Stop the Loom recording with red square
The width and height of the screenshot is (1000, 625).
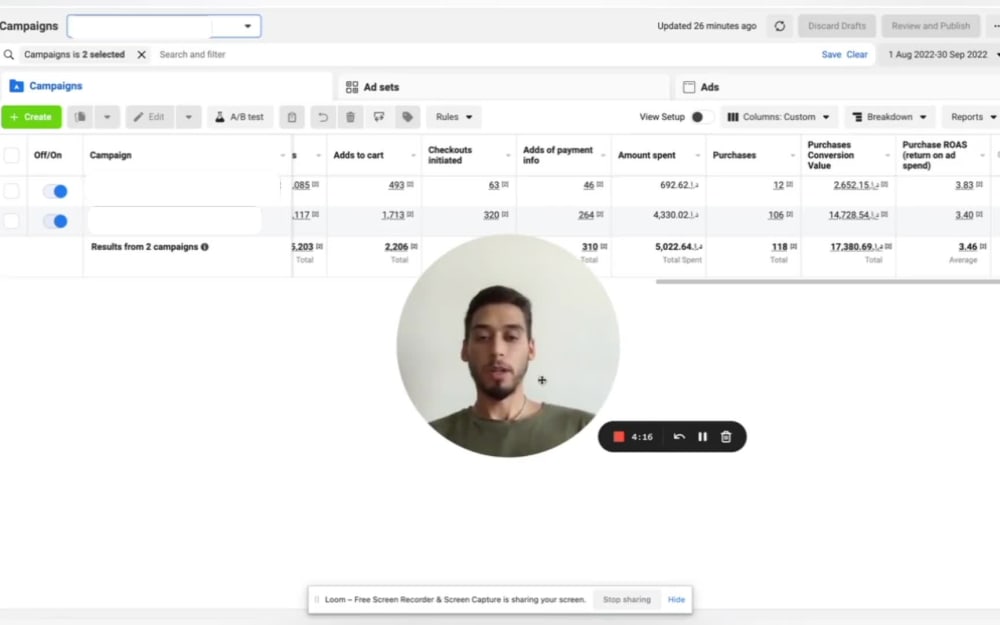pyautogui.click(x=618, y=437)
